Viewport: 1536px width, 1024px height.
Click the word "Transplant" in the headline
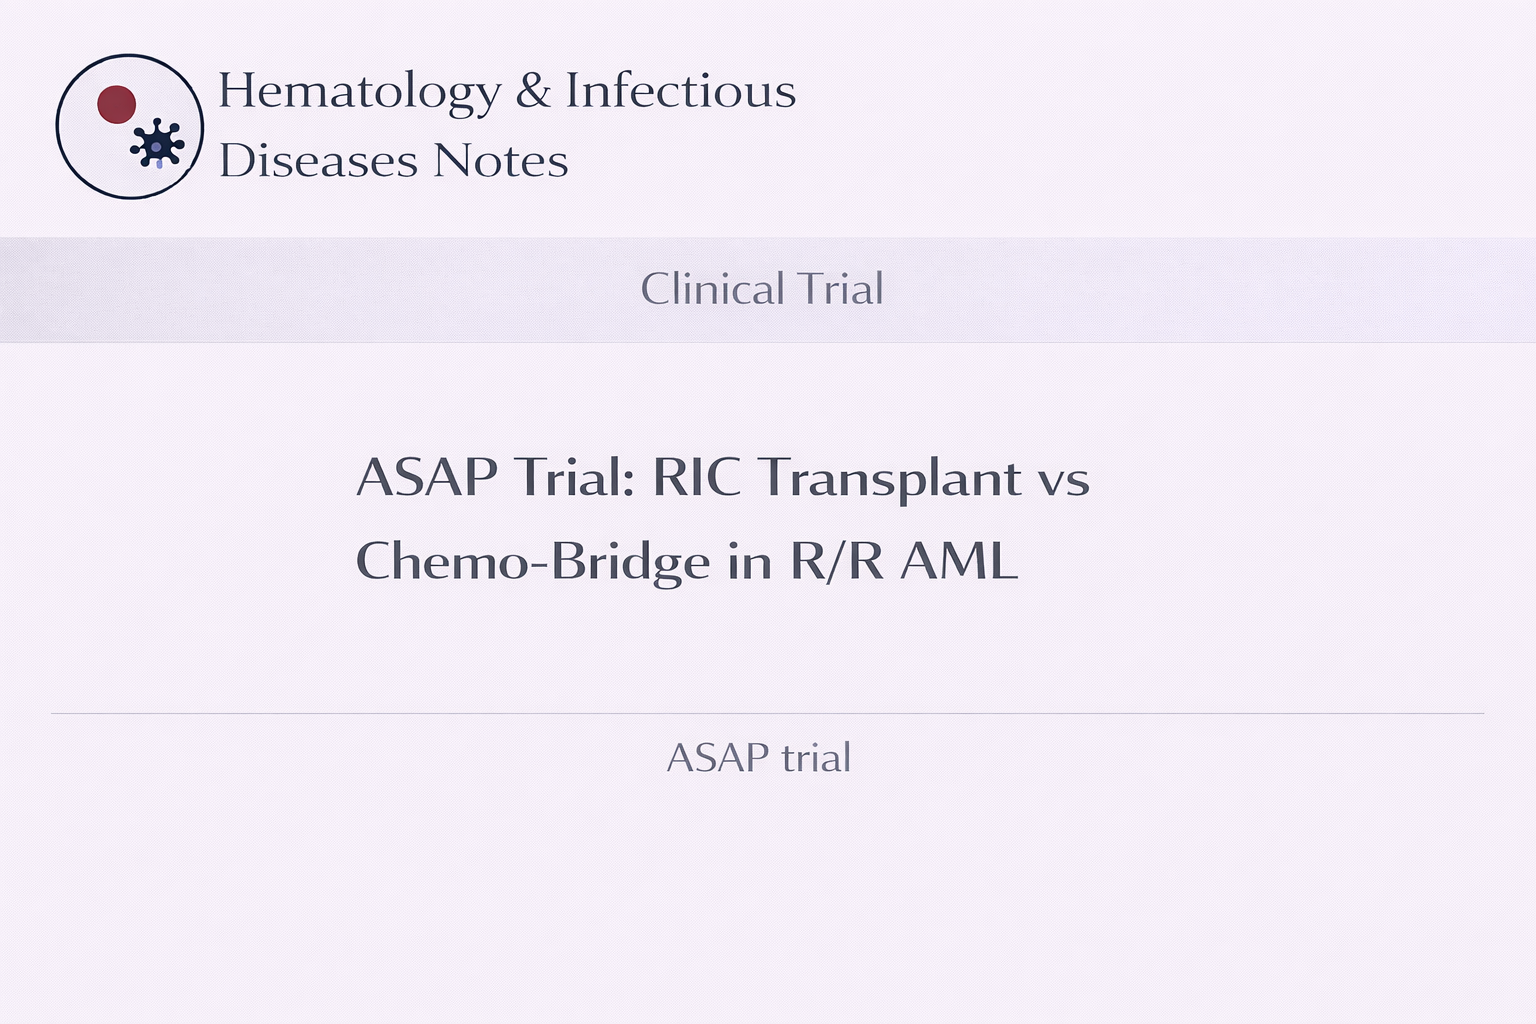pyautogui.click(x=890, y=480)
